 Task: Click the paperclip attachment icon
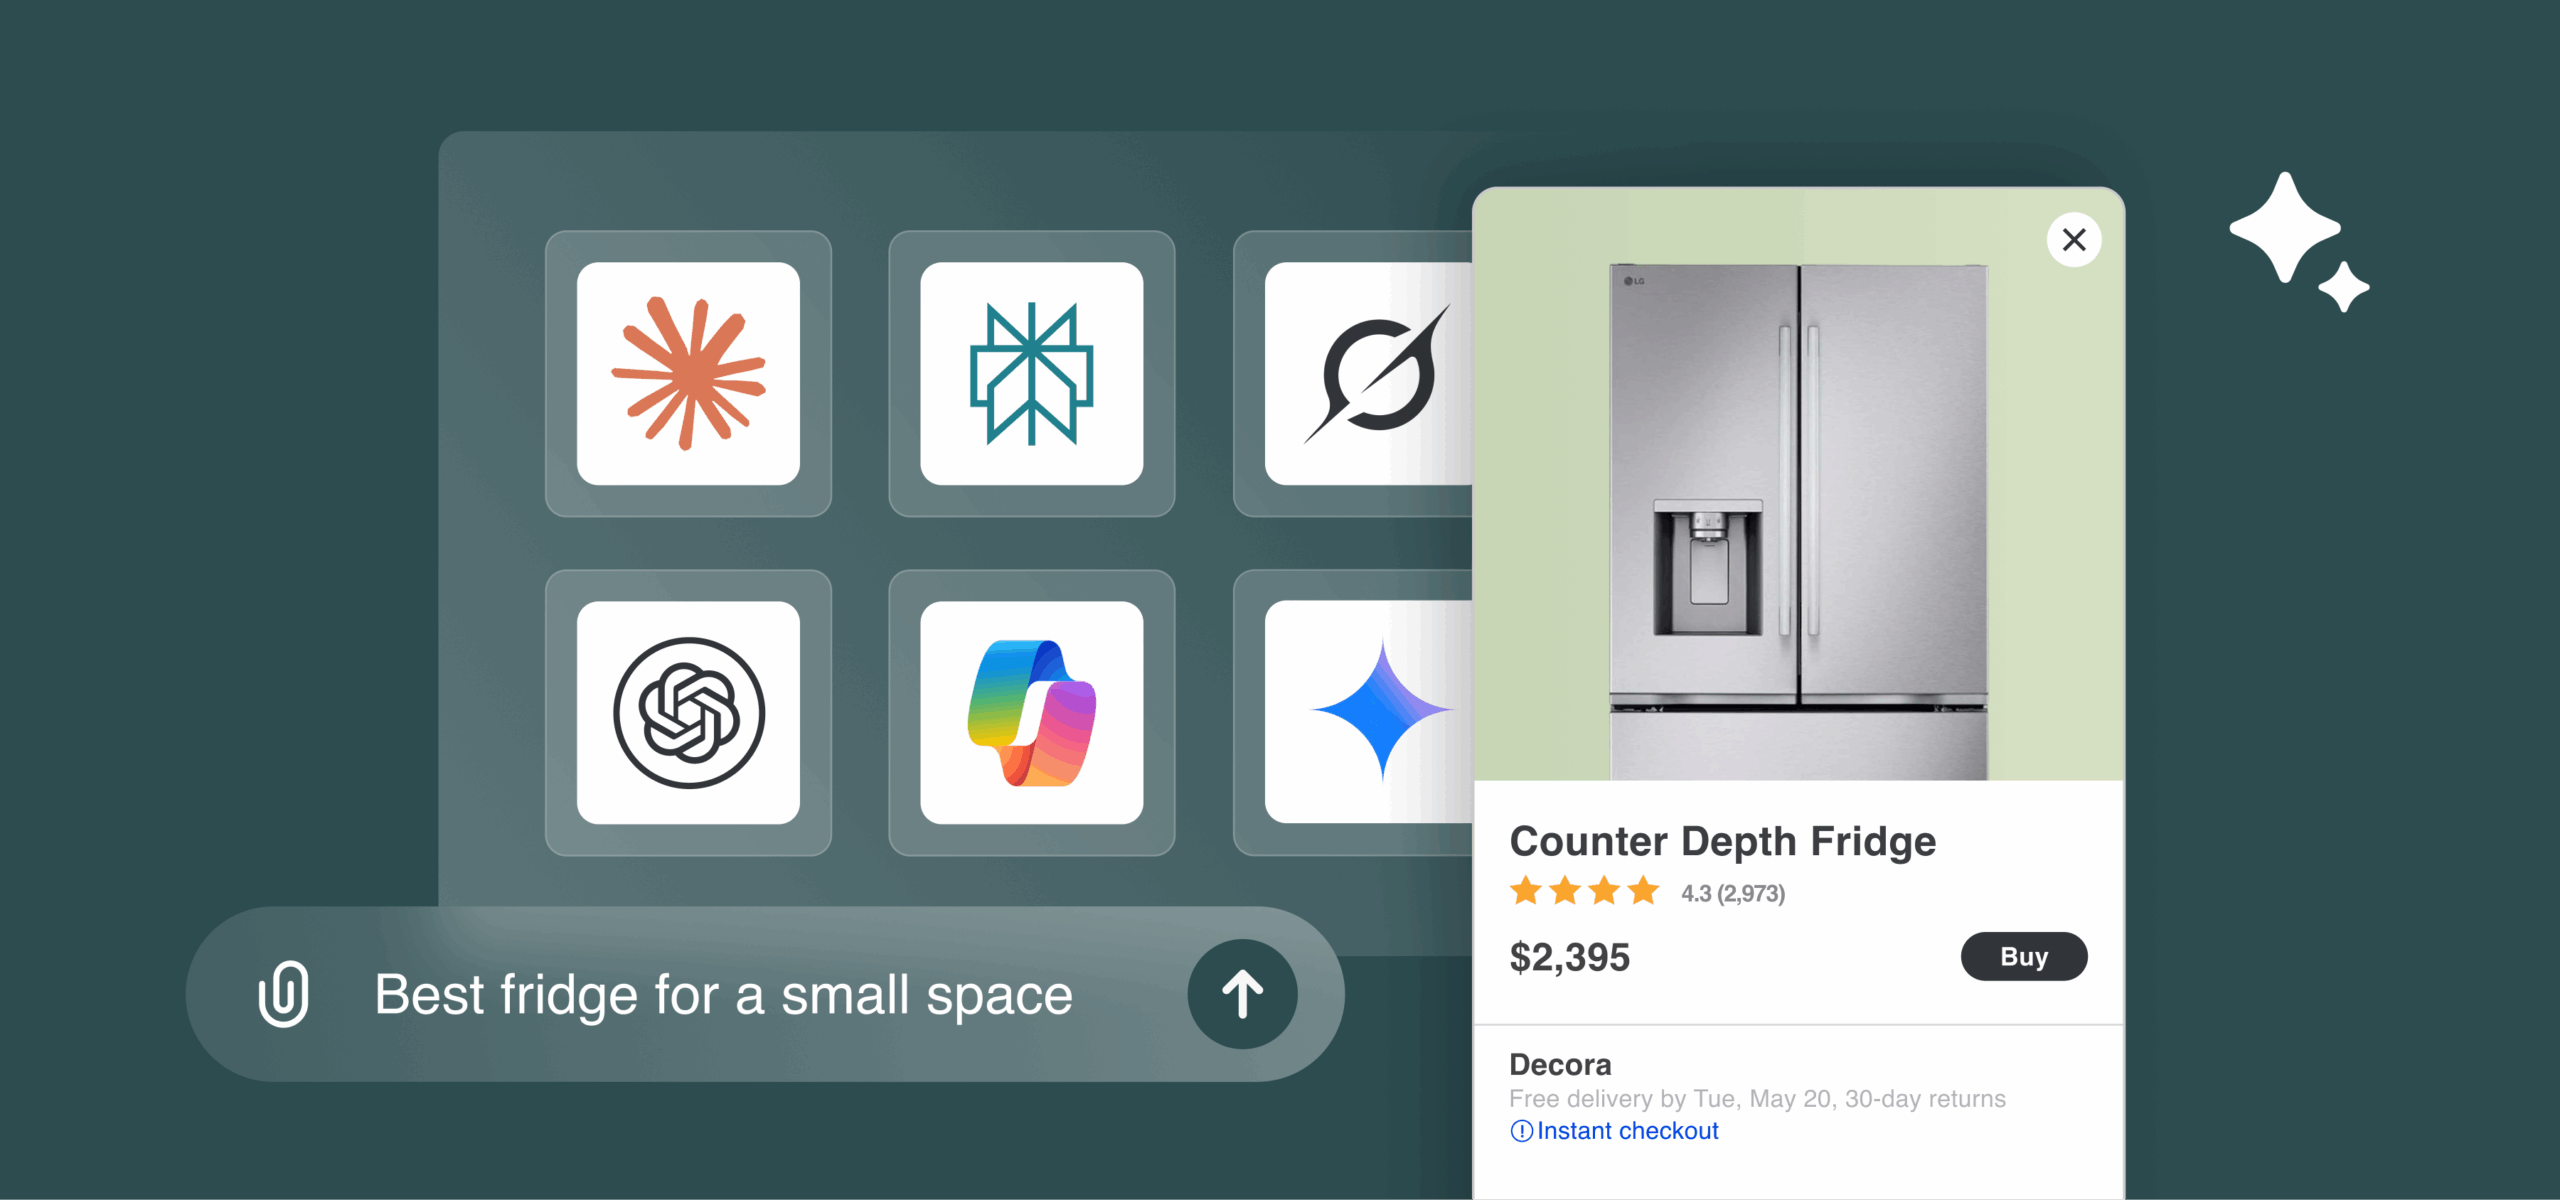coord(284,994)
